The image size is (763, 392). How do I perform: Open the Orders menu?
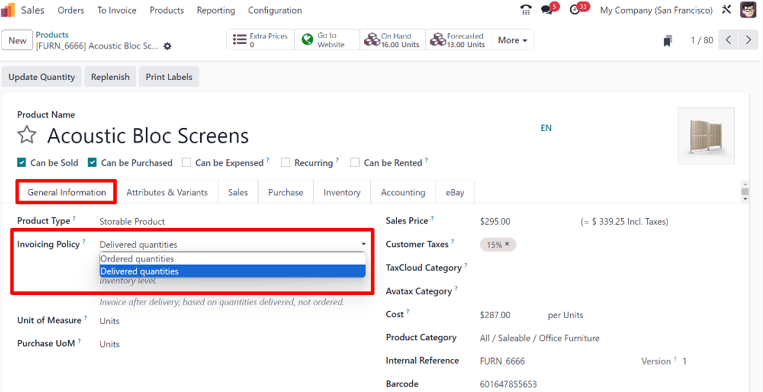click(71, 10)
